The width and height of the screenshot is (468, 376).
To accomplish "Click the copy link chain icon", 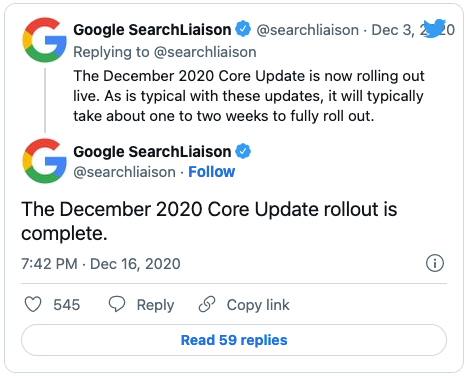I will 207,304.
